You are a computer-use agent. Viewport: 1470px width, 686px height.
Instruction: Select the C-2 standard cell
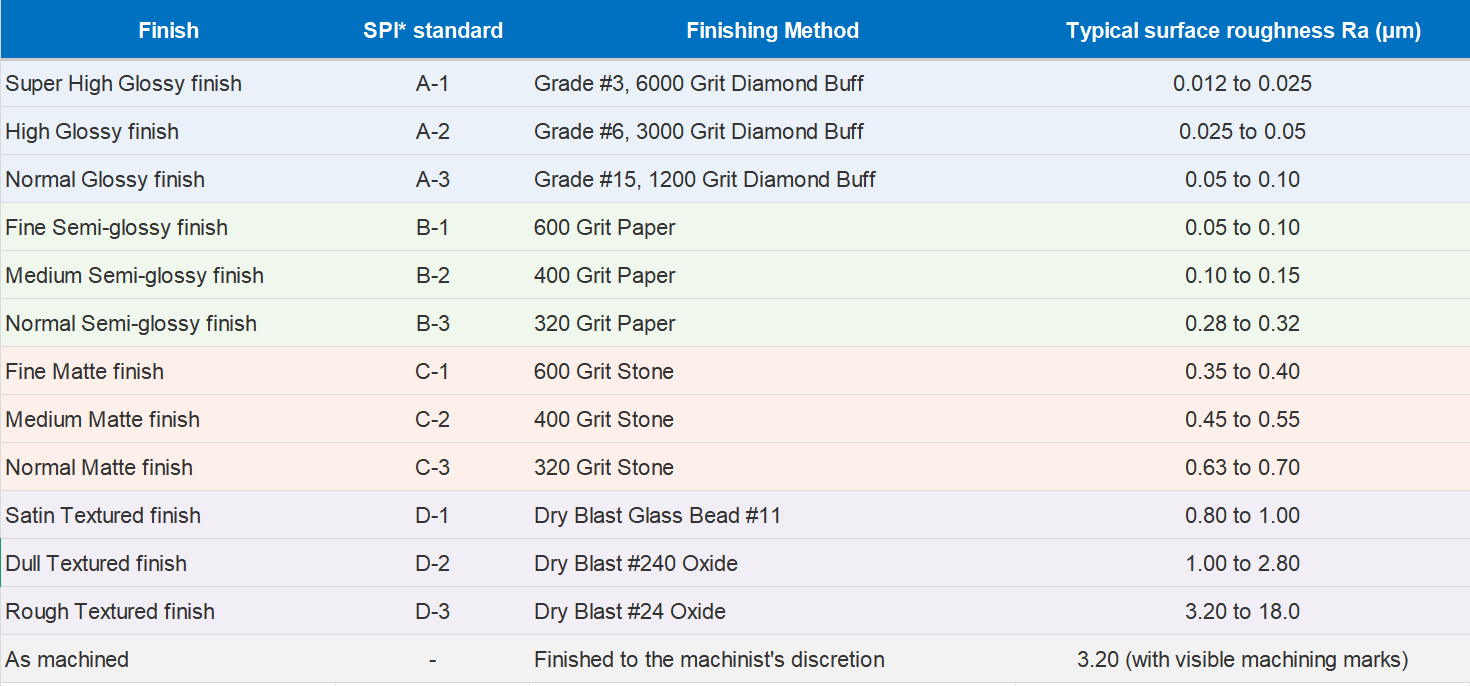click(433, 420)
